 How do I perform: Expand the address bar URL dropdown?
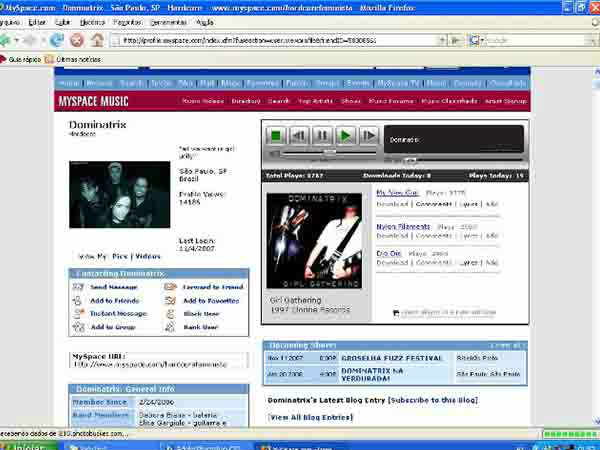pyautogui.click(x=443, y=40)
